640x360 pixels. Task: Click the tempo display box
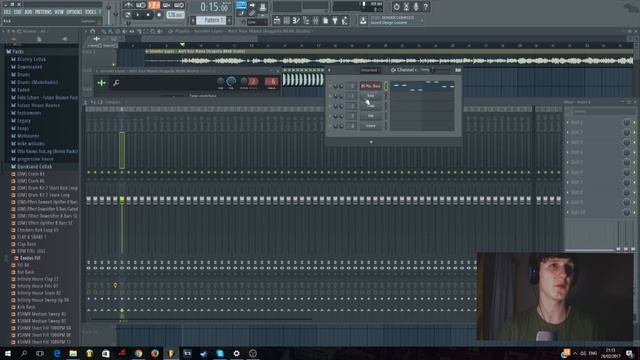175,15
